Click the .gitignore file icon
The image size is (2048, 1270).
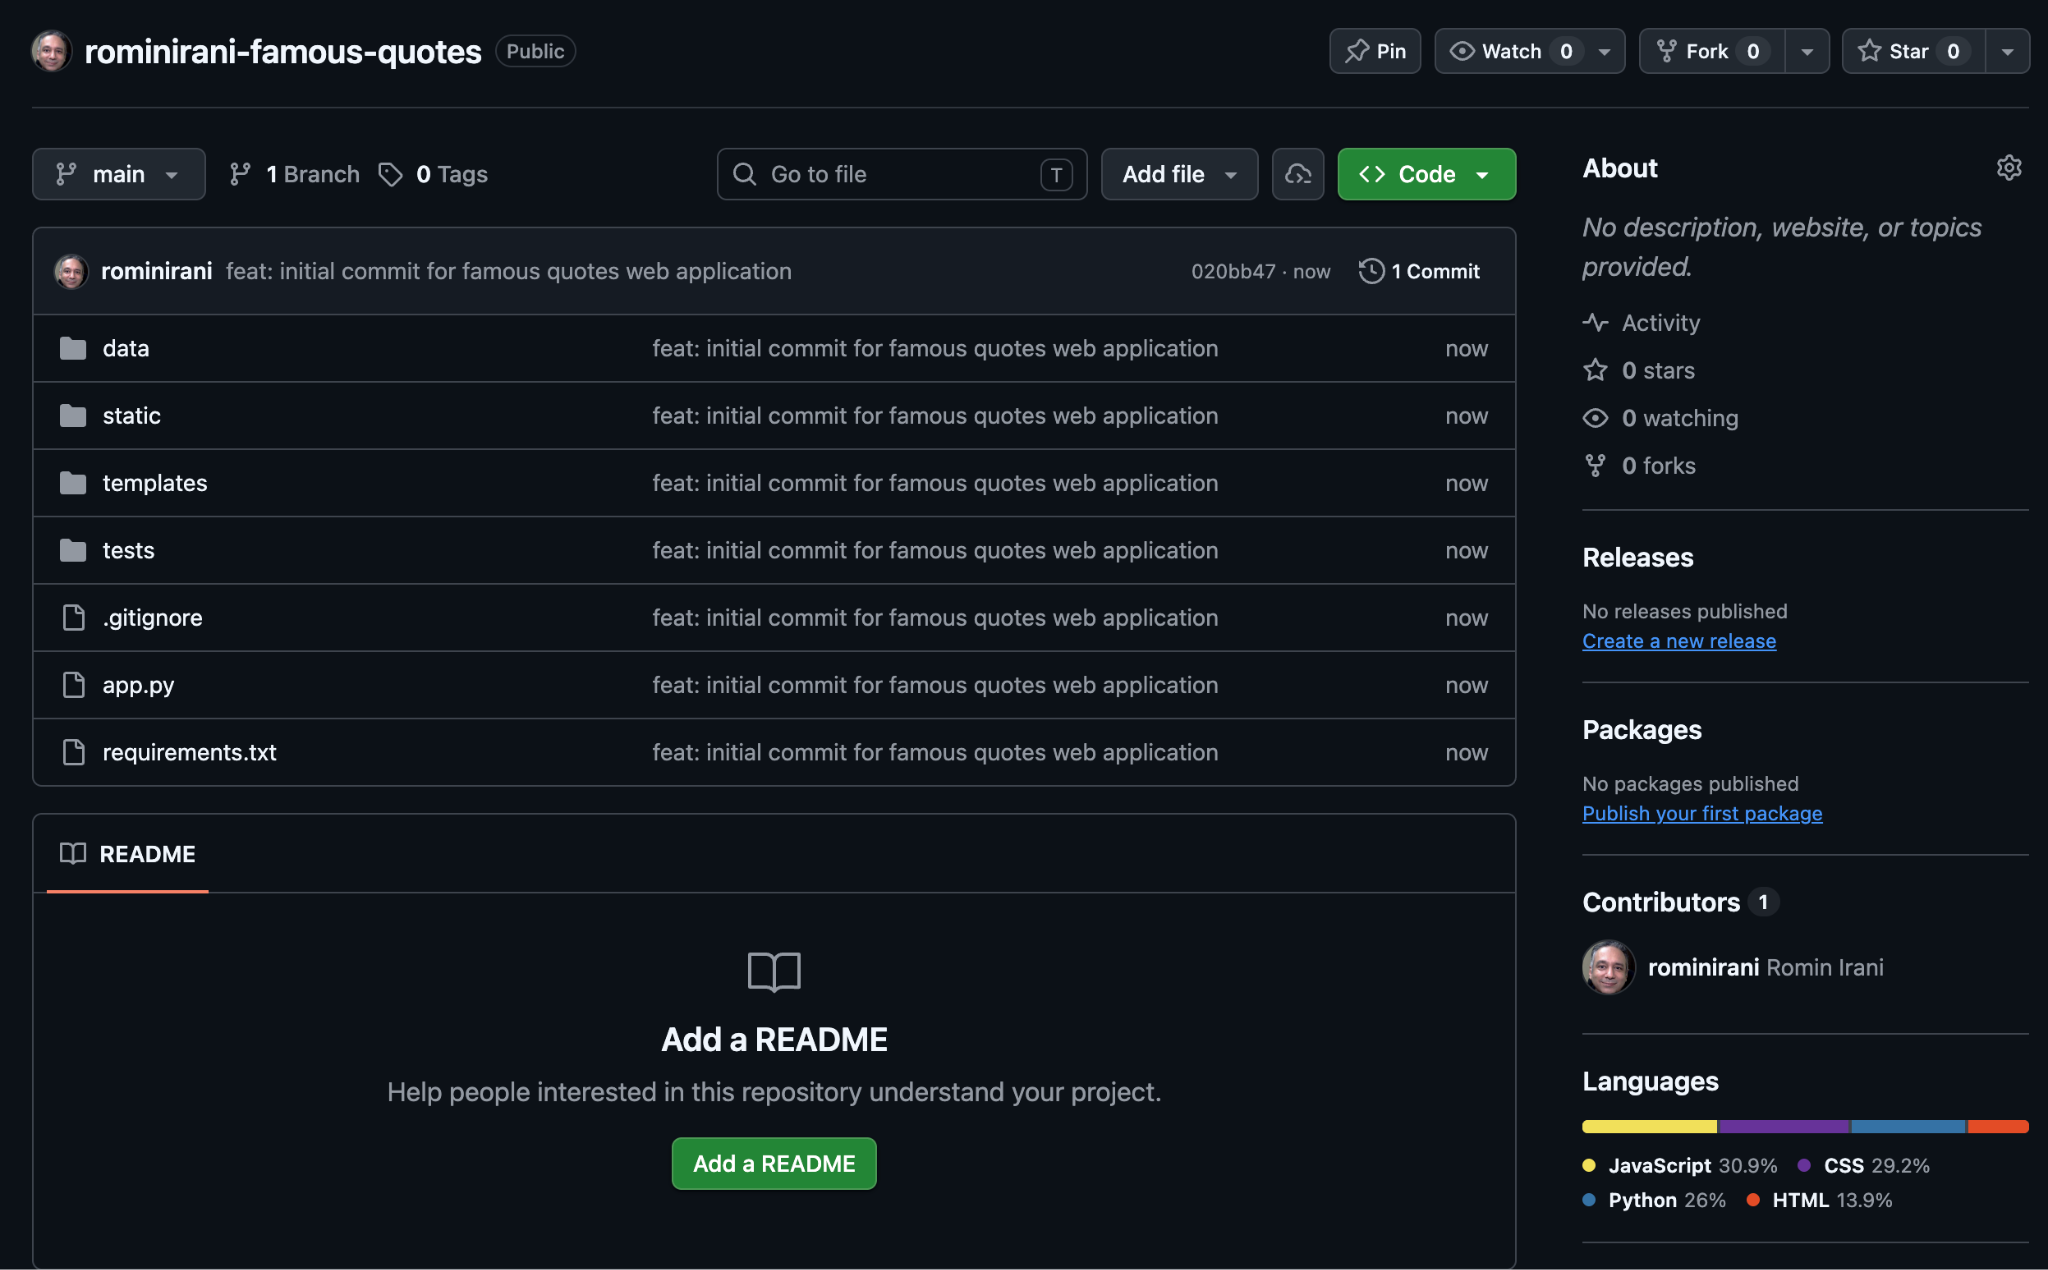[x=73, y=617]
